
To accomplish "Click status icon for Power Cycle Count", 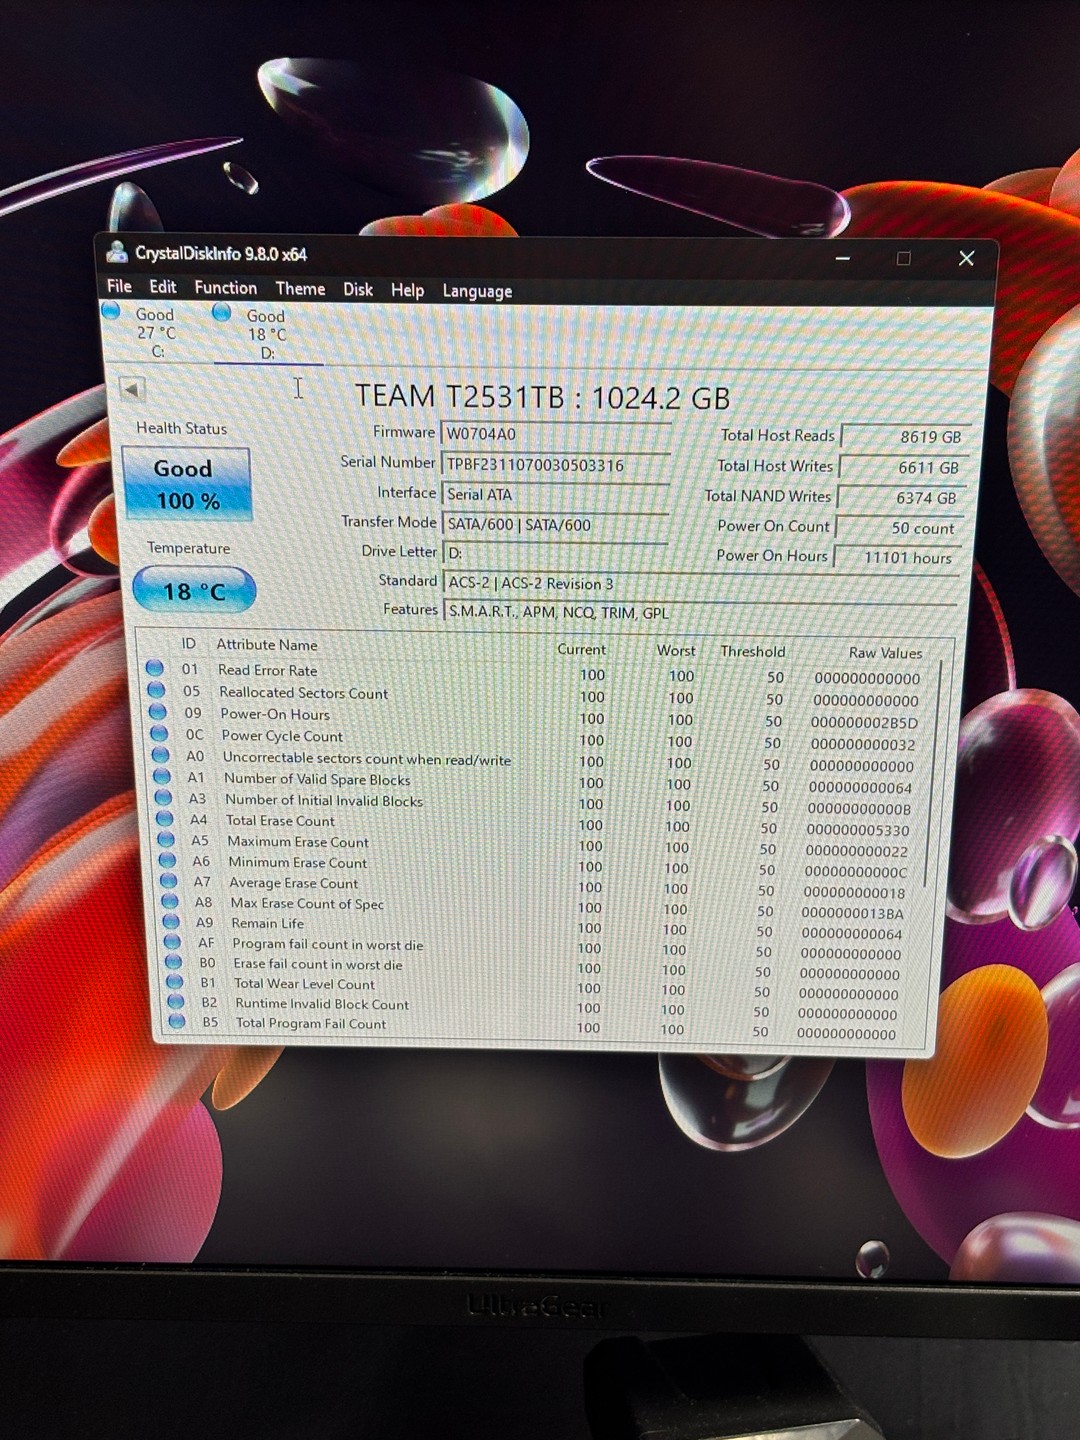I will 159,734.
